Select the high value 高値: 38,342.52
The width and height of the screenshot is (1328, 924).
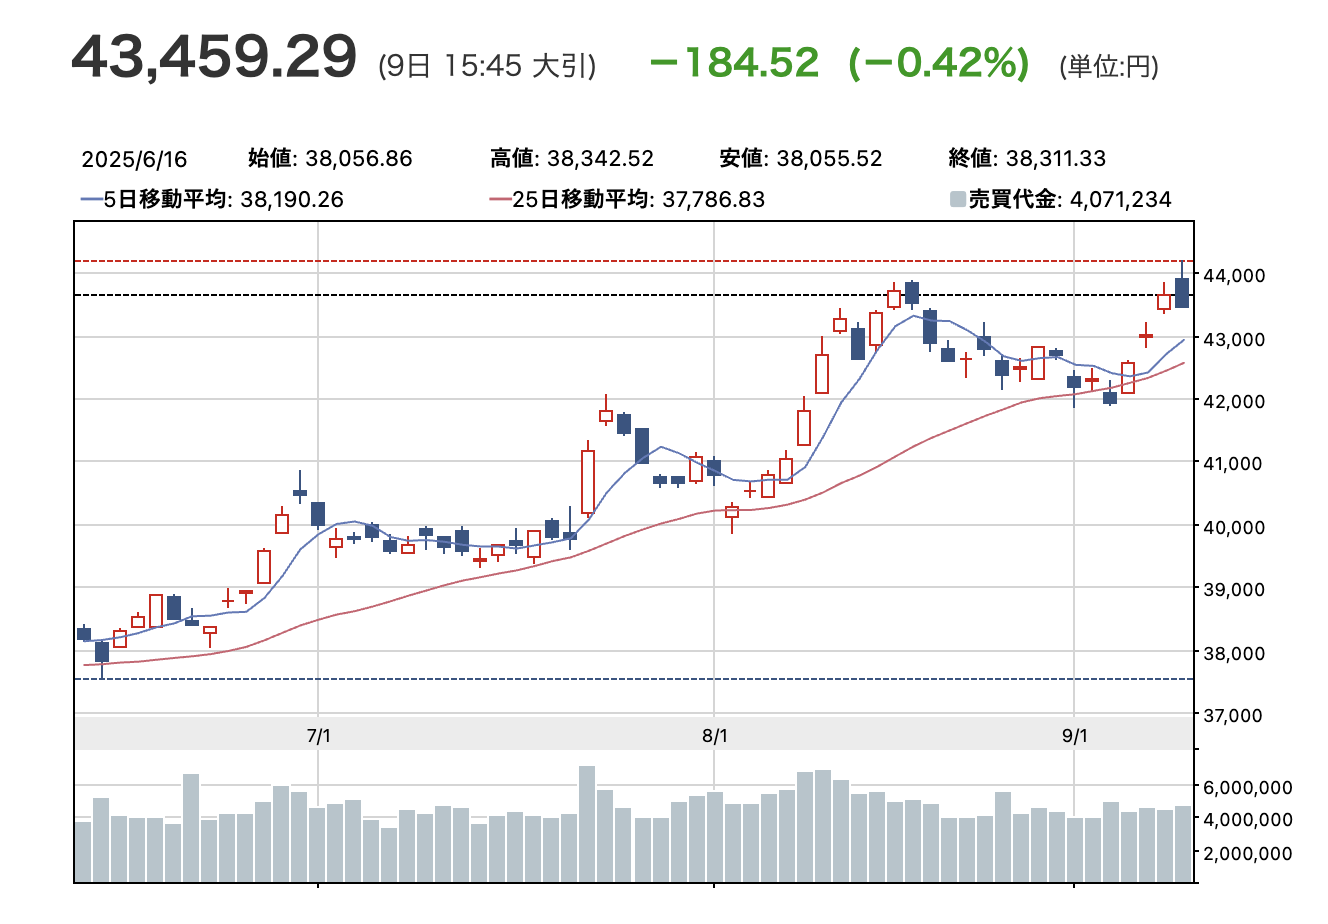click(572, 158)
